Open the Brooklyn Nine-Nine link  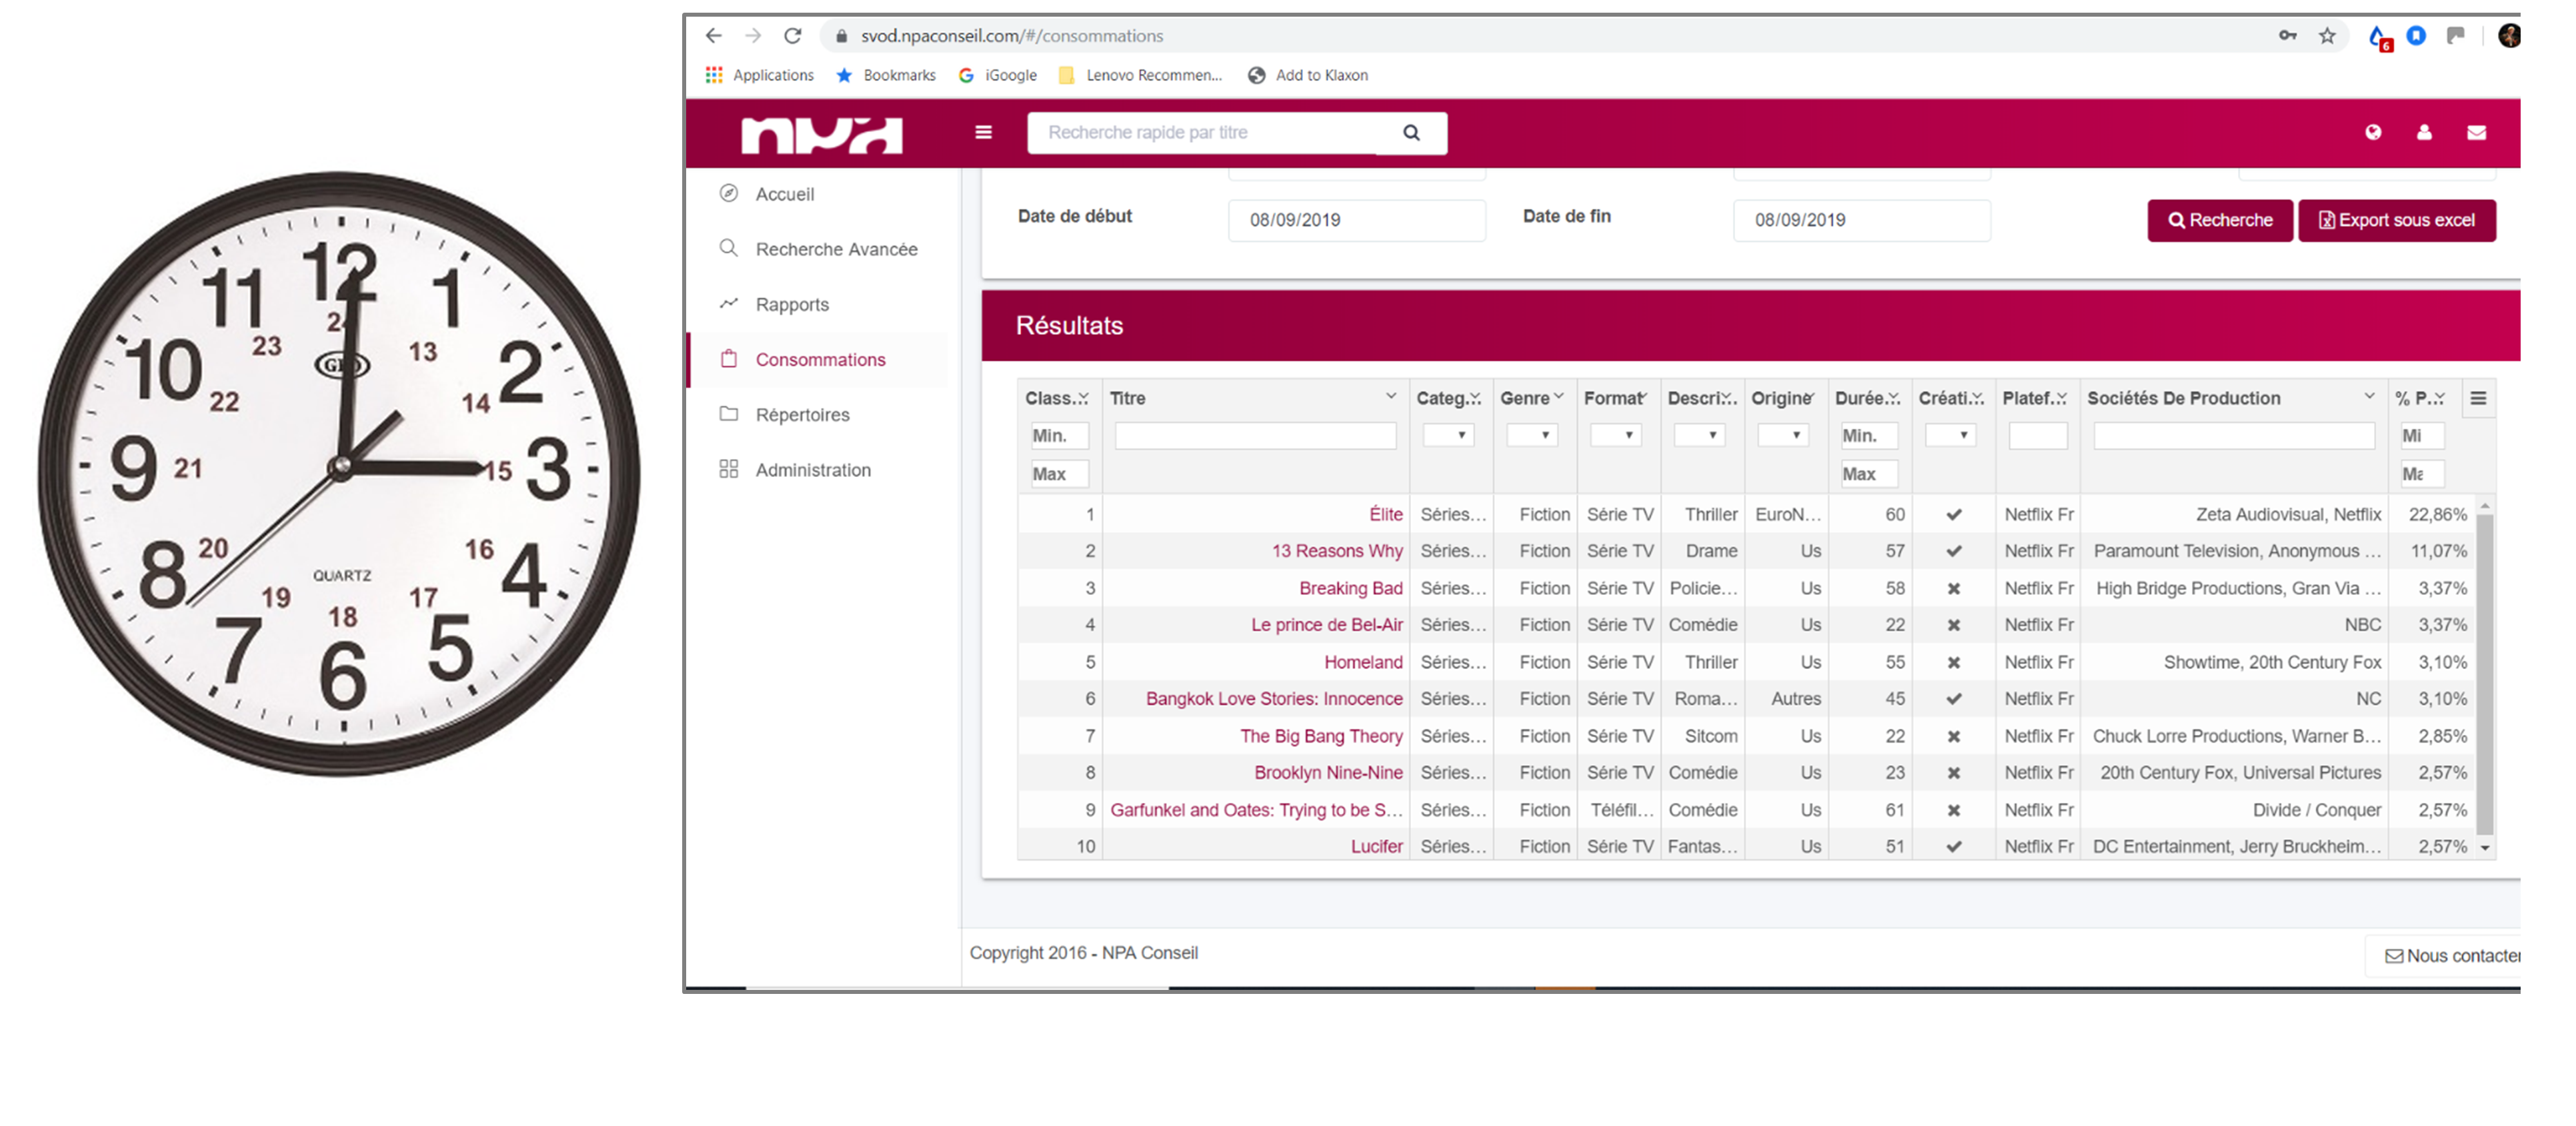tap(1328, 773)
